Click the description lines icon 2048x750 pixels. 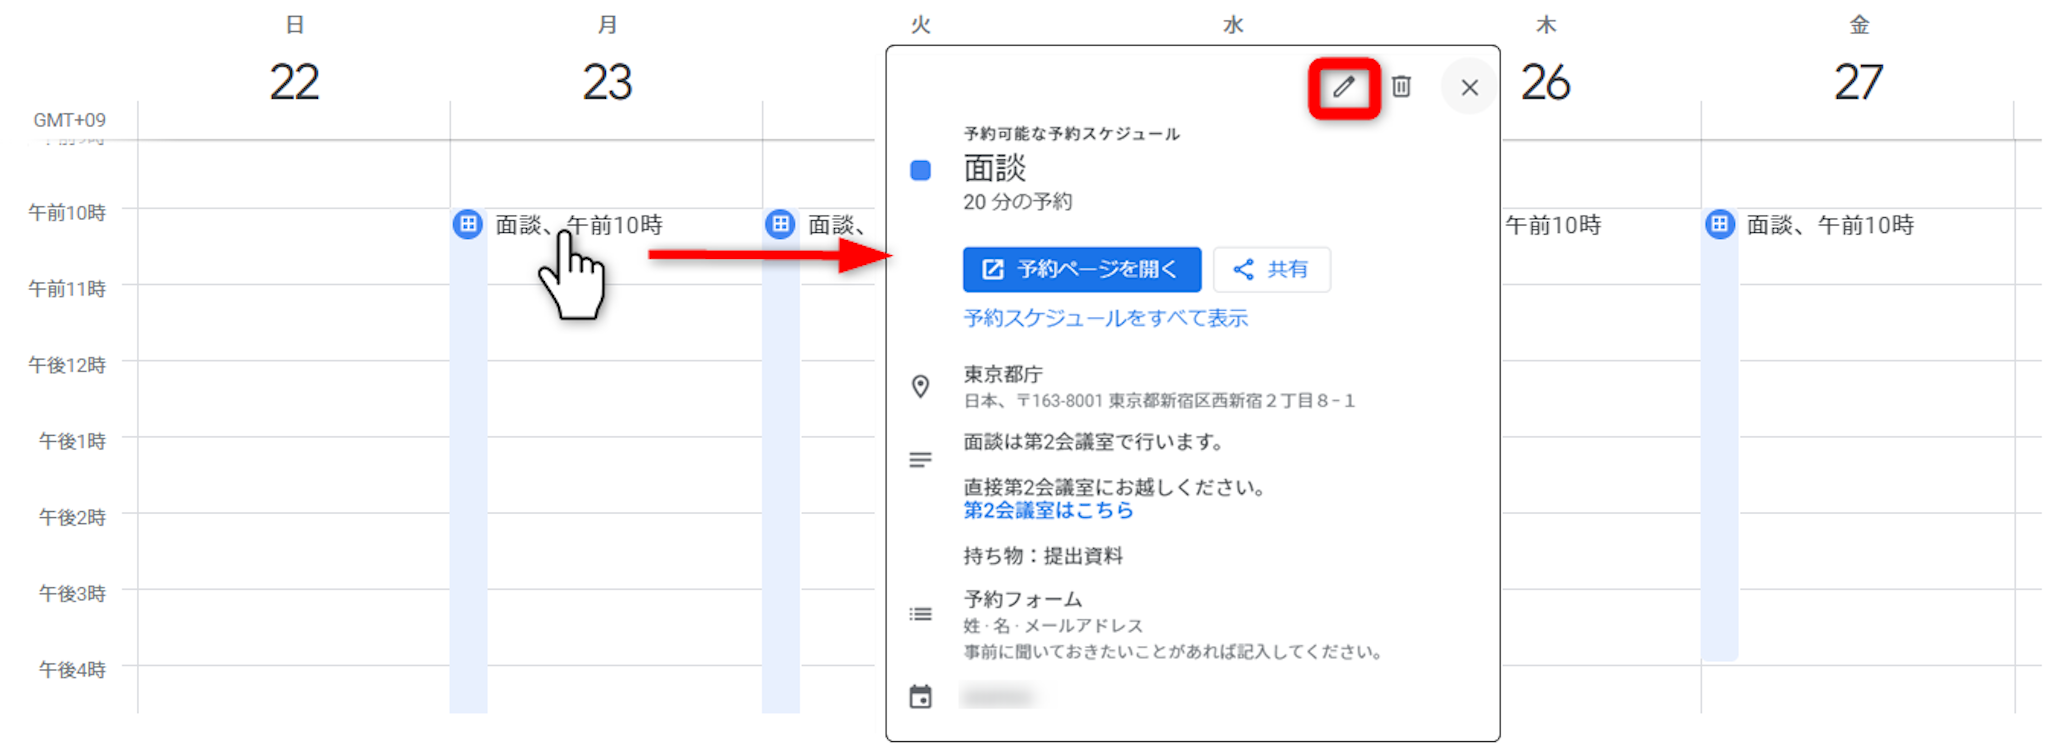point(920,460)
